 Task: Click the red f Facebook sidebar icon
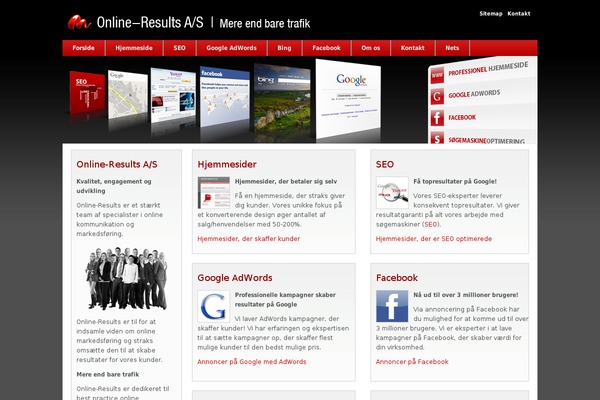(x=437, y=118)
